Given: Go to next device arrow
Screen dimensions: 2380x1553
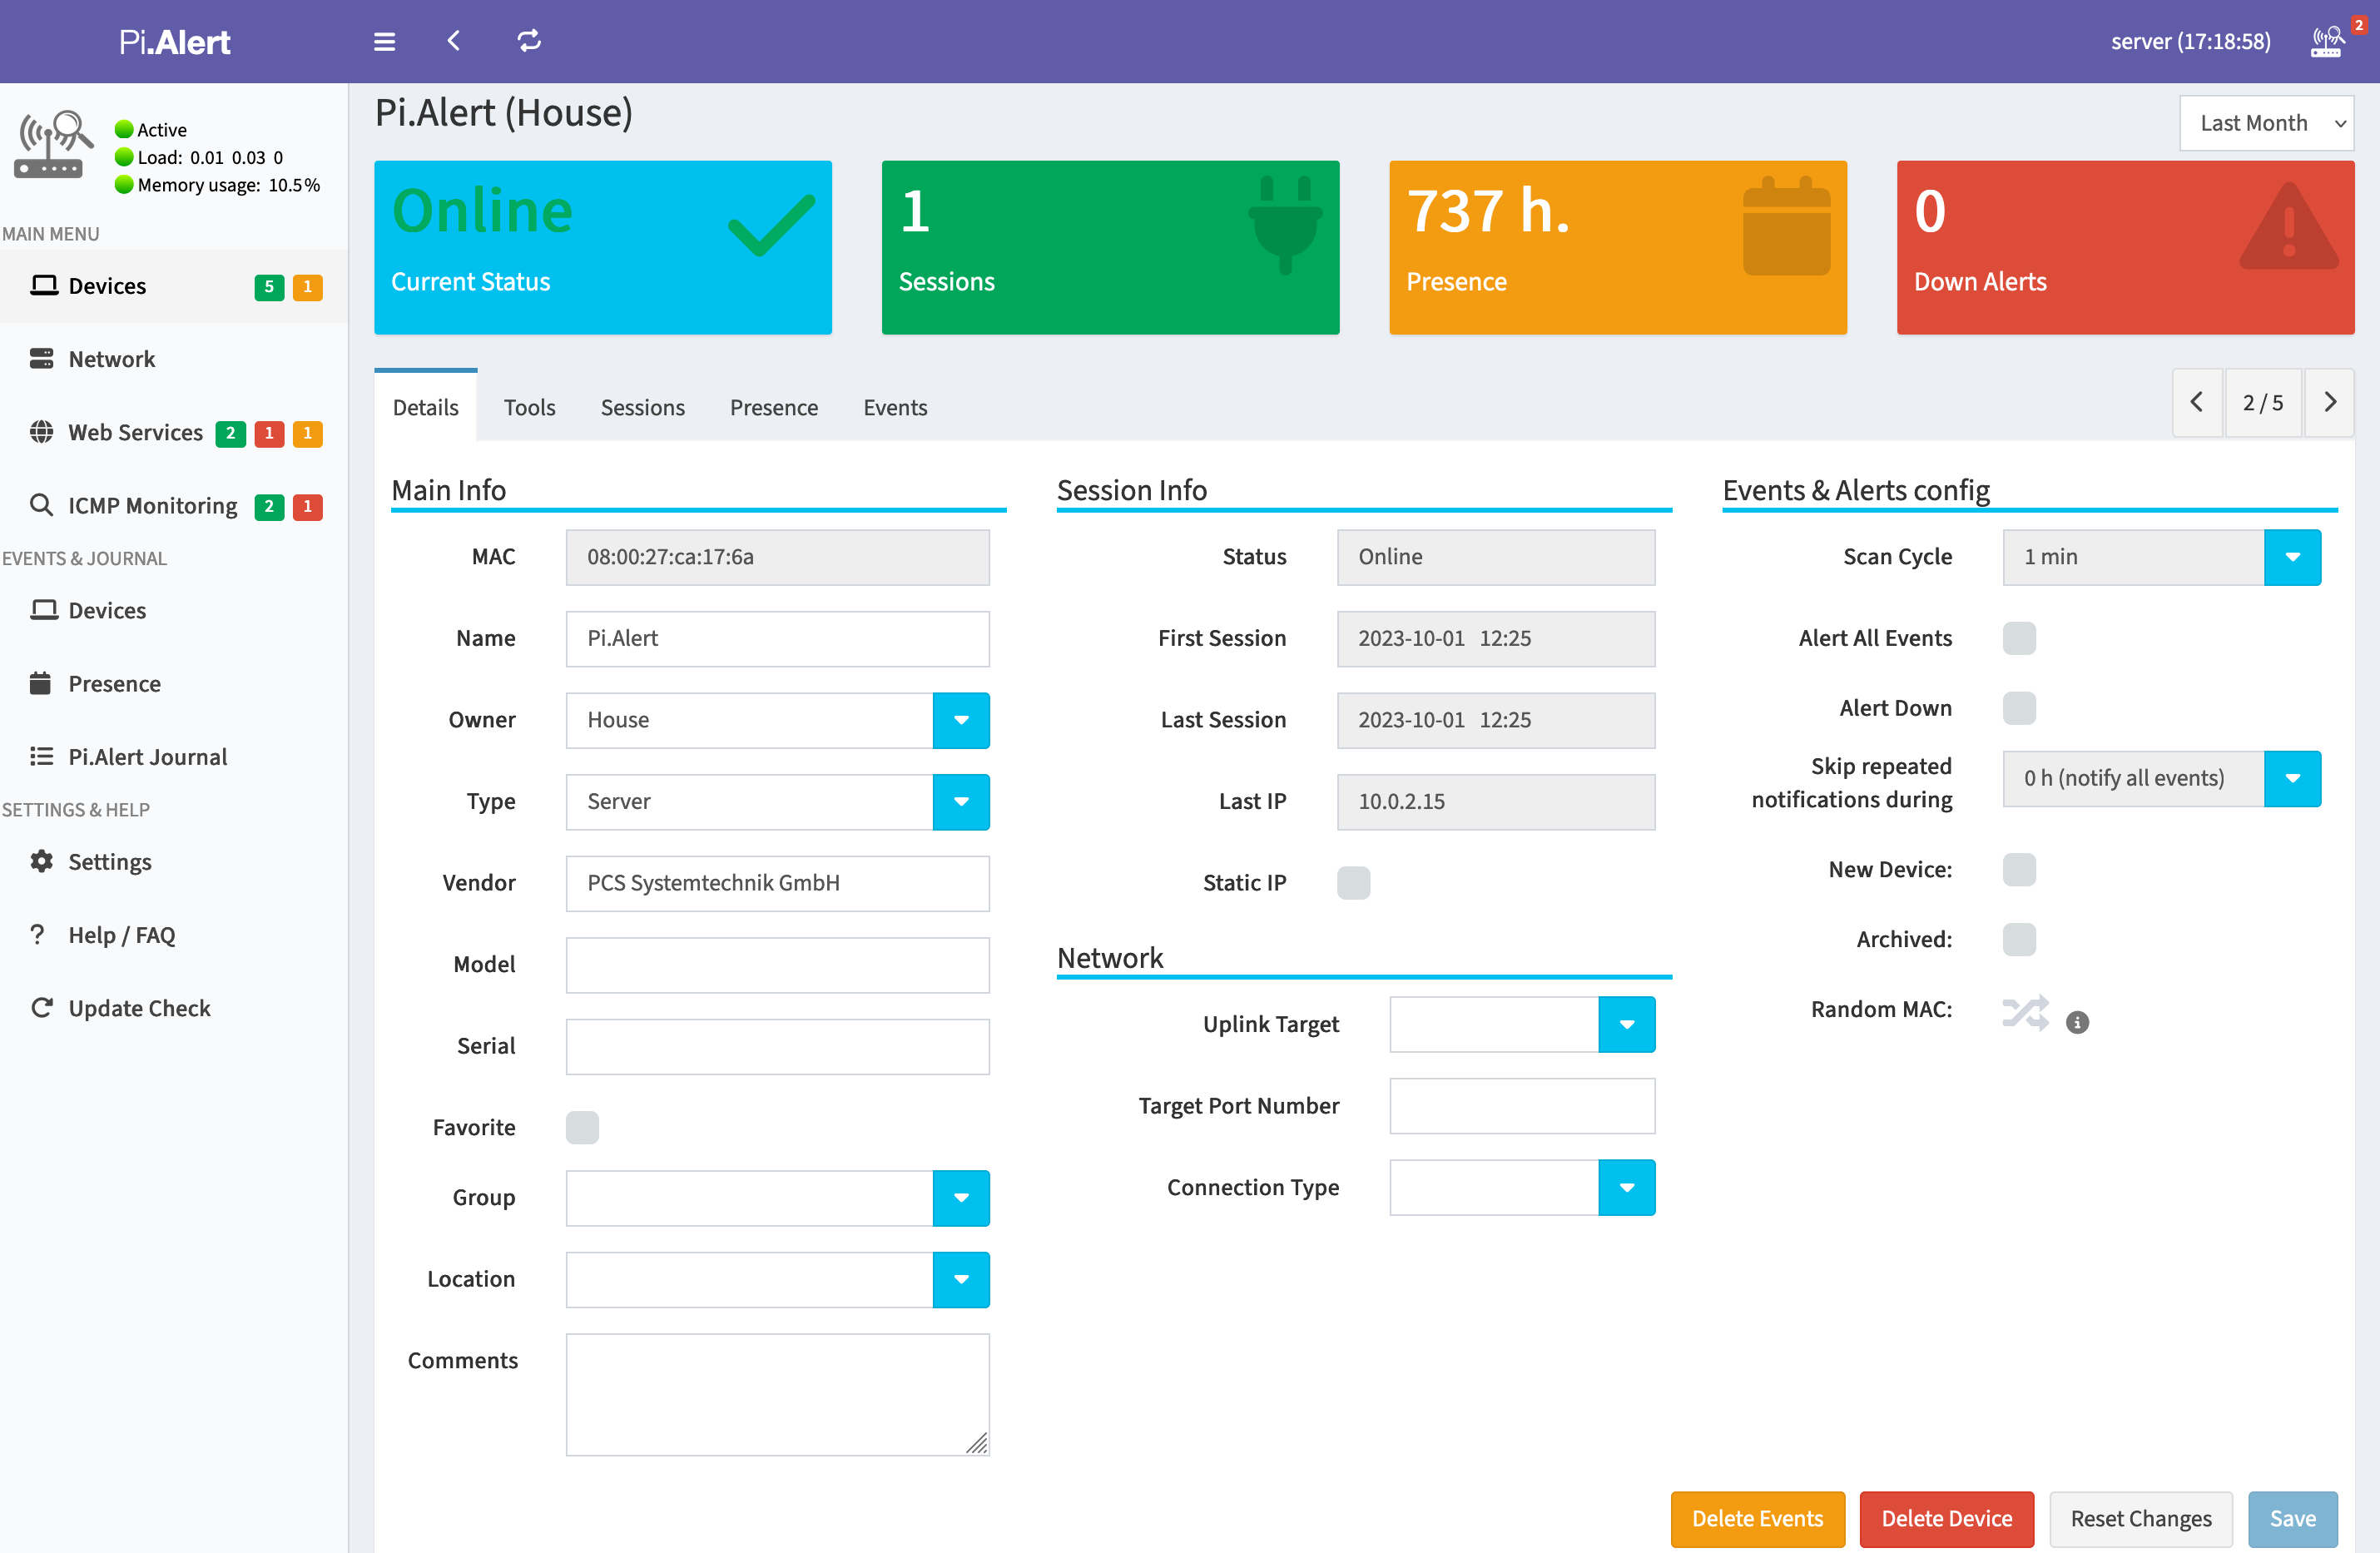Looking at the screenshot, I should (2330, 402).
